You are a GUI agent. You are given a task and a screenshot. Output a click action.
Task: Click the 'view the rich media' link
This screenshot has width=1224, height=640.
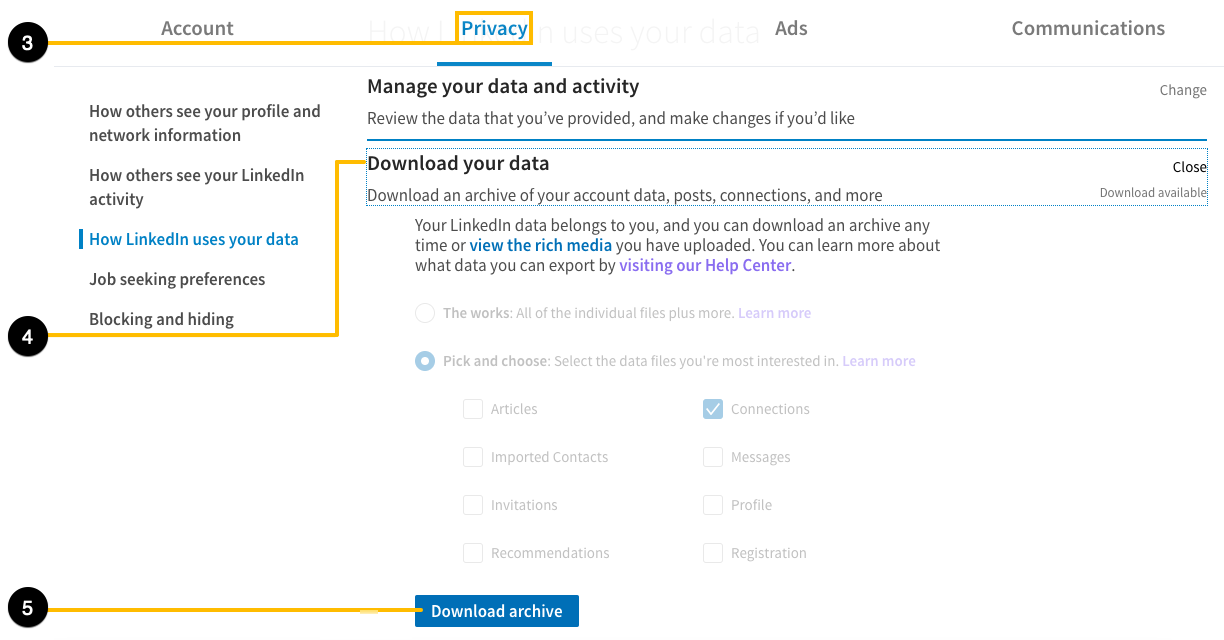click(540, 245)
